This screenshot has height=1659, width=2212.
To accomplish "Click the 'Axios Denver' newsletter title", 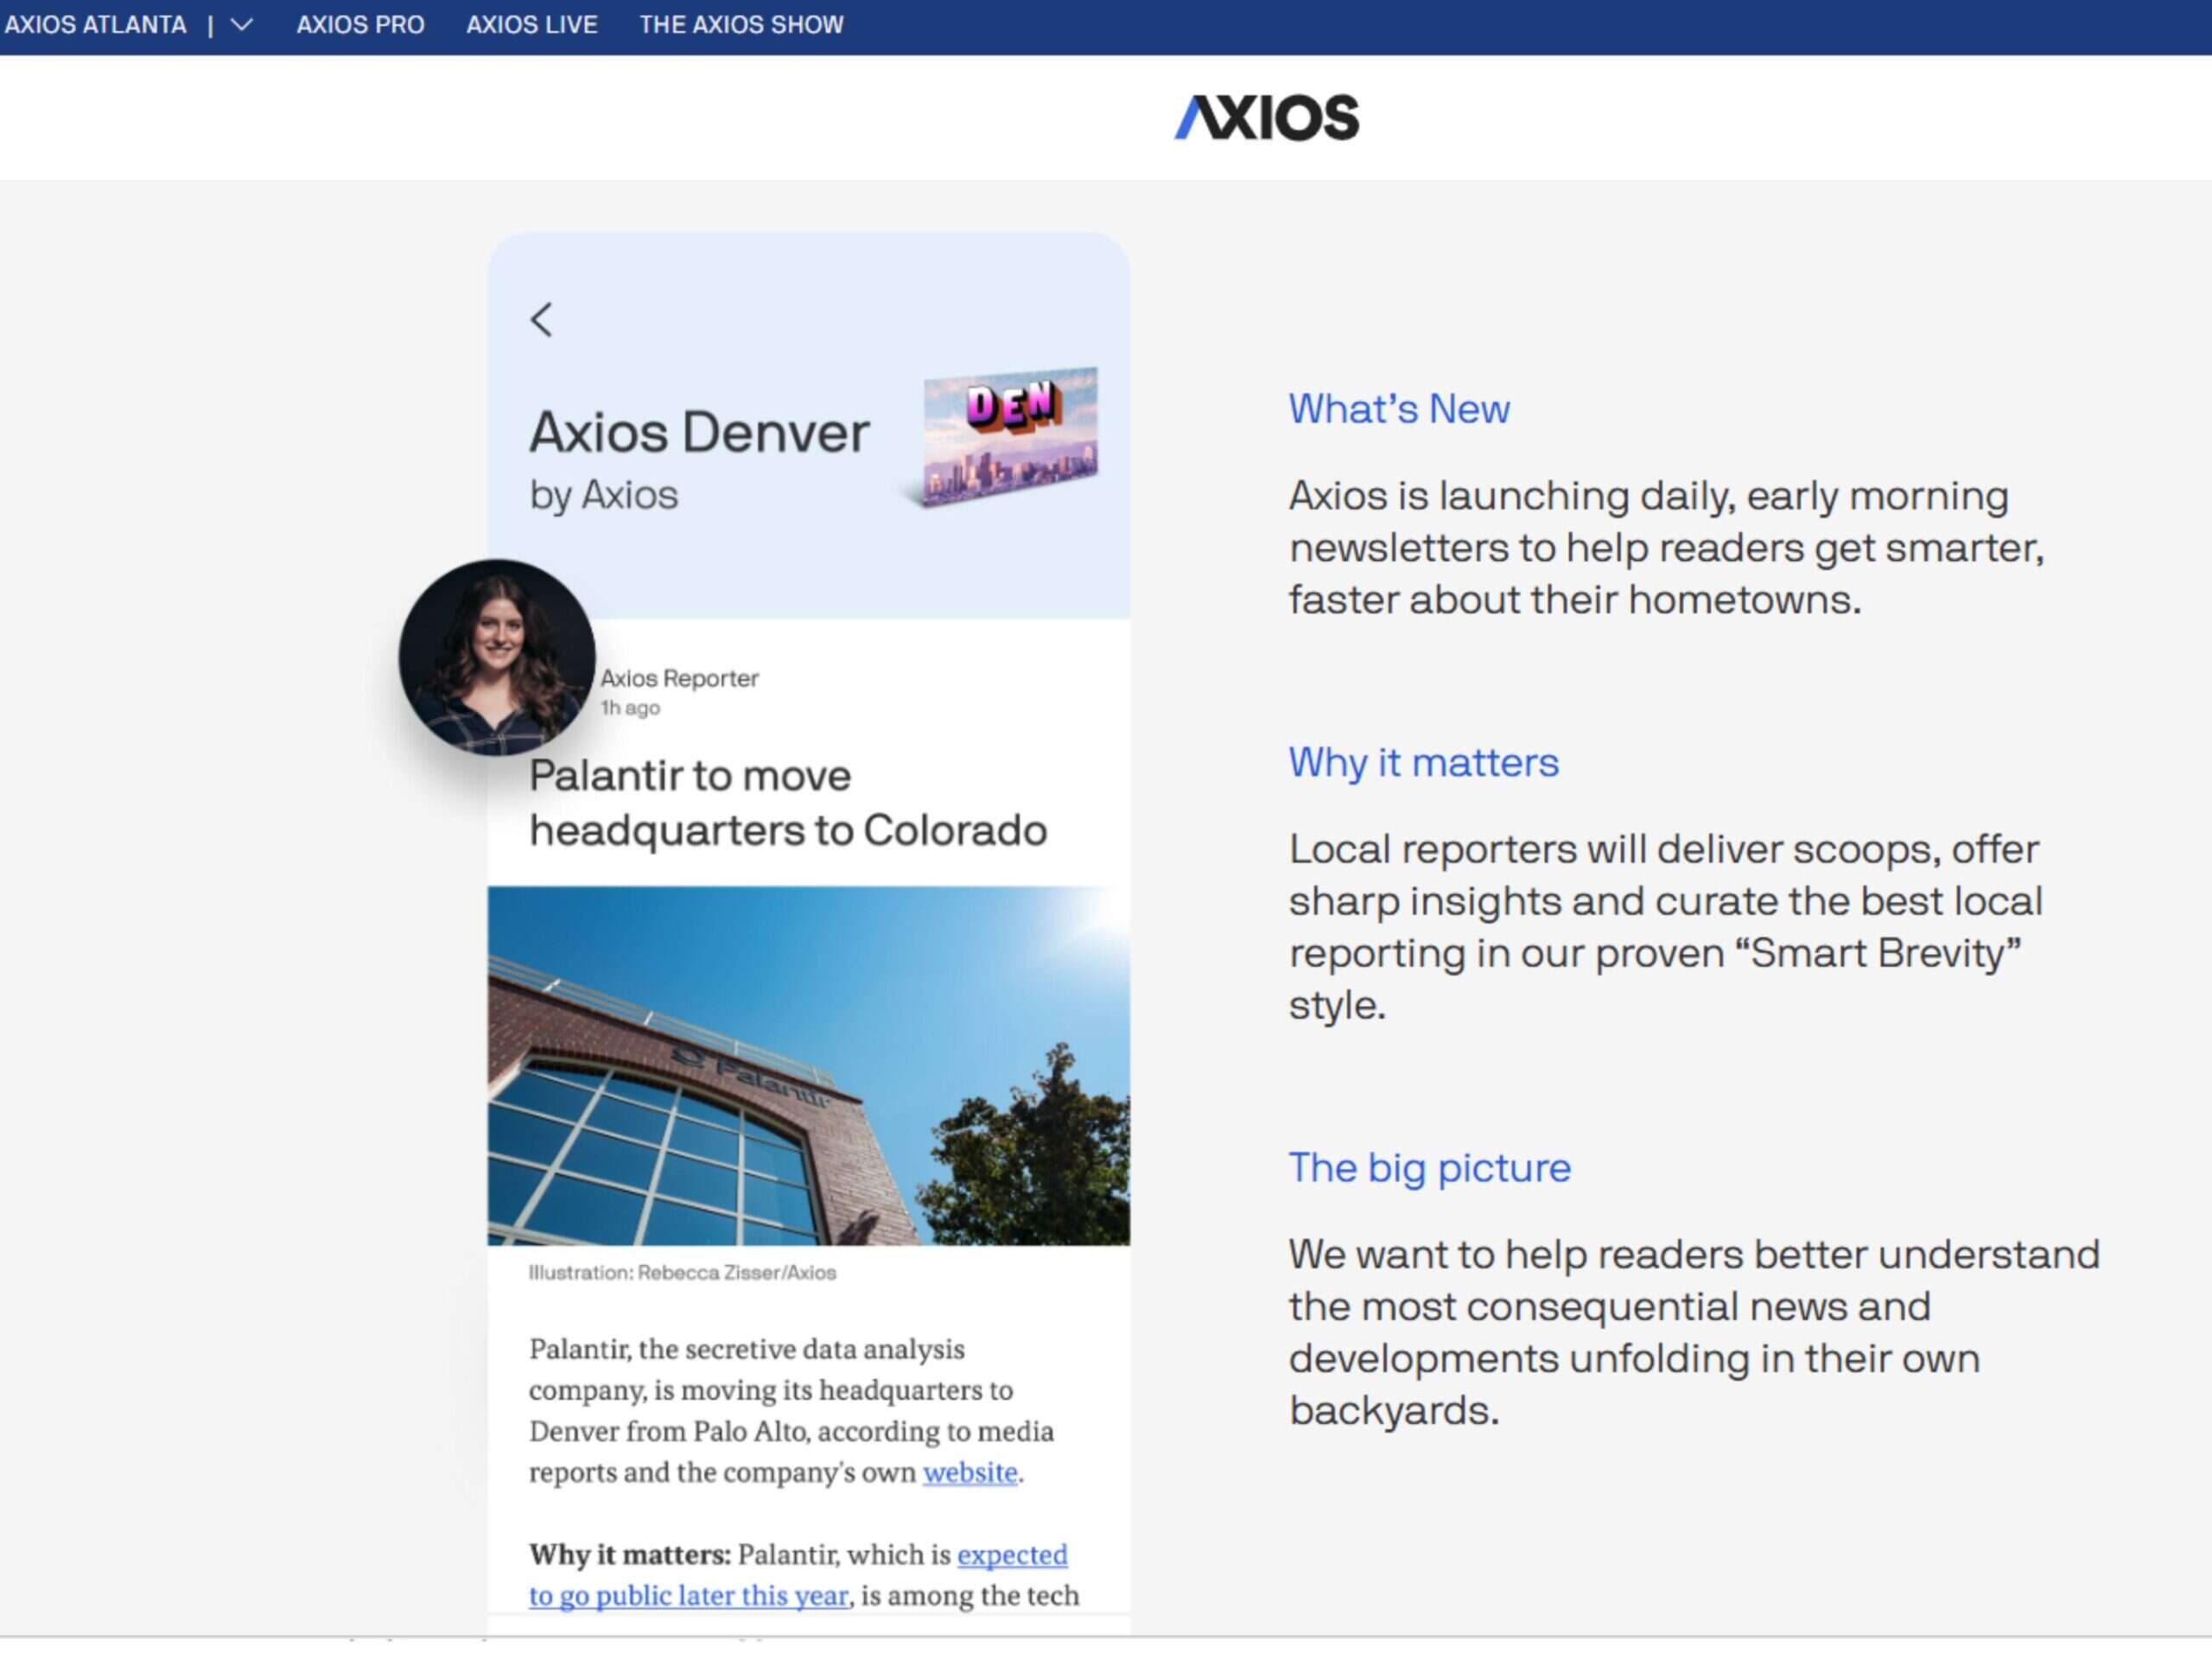I will pyautogui.click(x=699, y=433).
